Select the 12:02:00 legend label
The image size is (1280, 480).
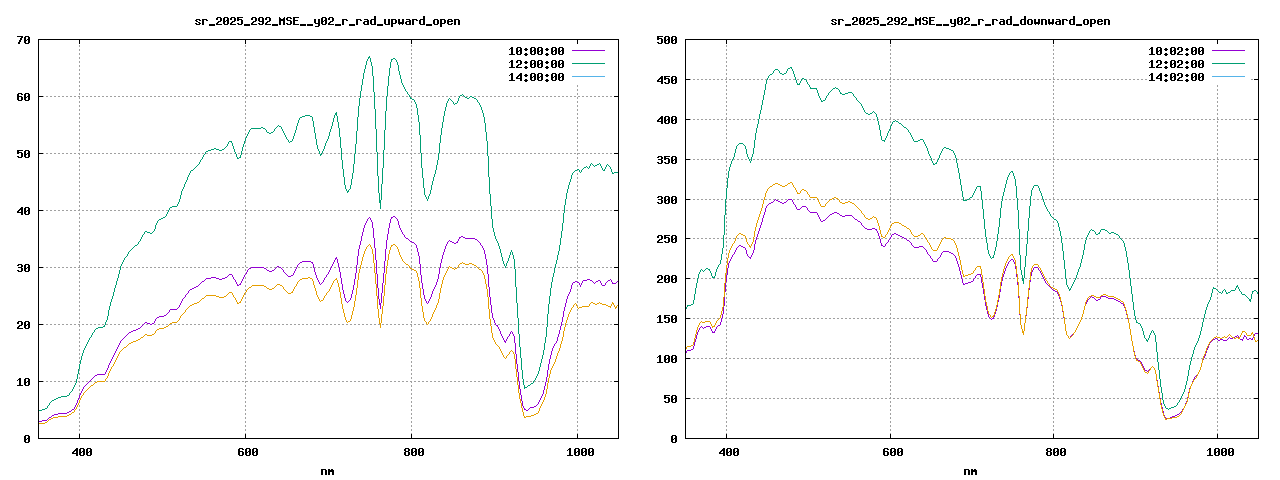pos(1176,64)
